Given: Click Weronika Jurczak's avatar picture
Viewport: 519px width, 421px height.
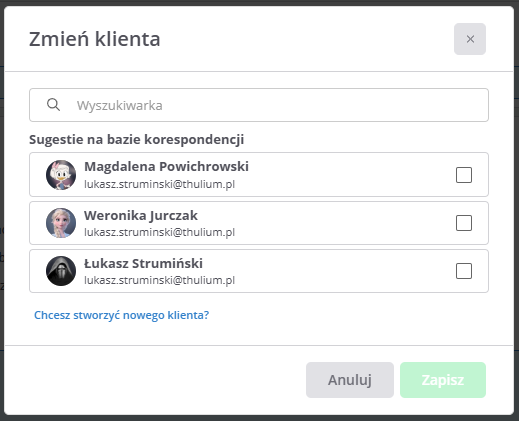Looking at the screenshot, I should point(61,223).
